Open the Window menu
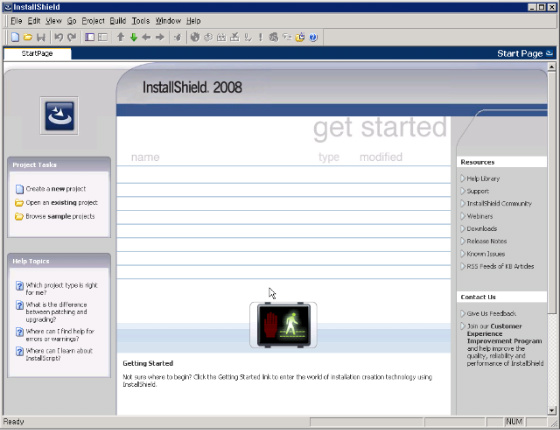The width and height of the screenshot is (560, 430). click(168, 21)
